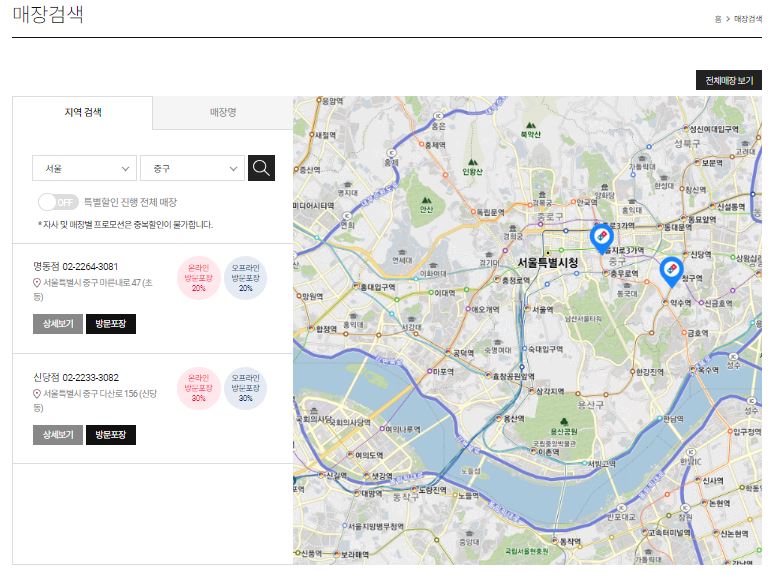Click the 홈 breadcrumb link
781x573 pixels.
point(718,19)
